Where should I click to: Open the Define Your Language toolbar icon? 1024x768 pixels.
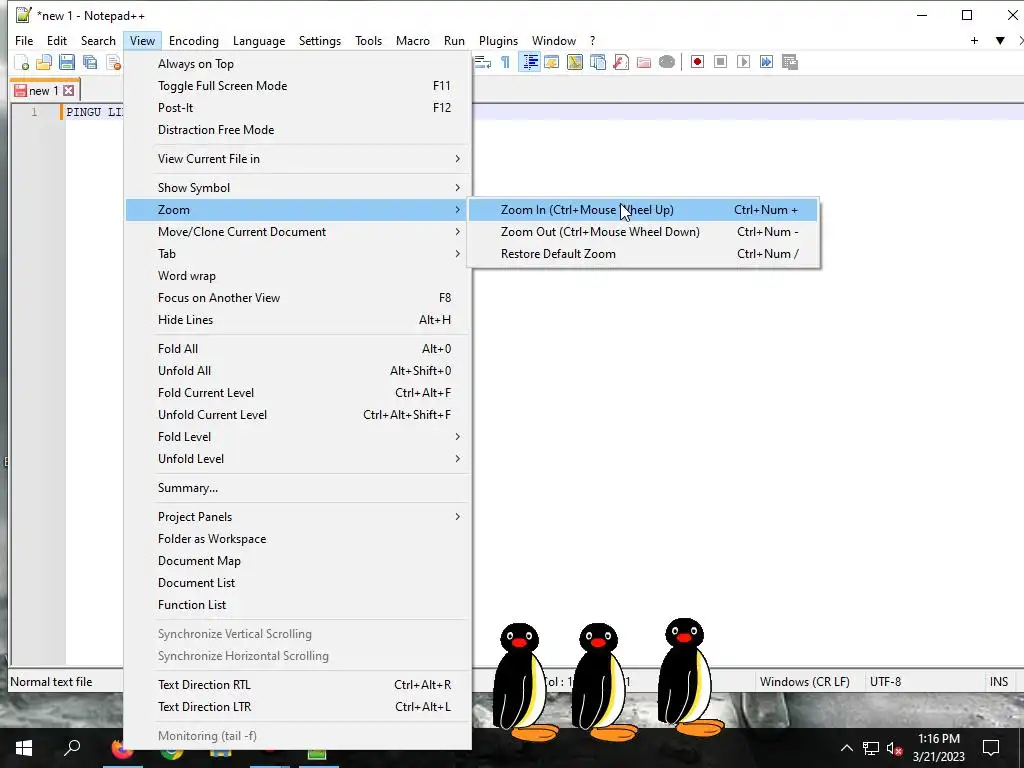coord(552,62)
